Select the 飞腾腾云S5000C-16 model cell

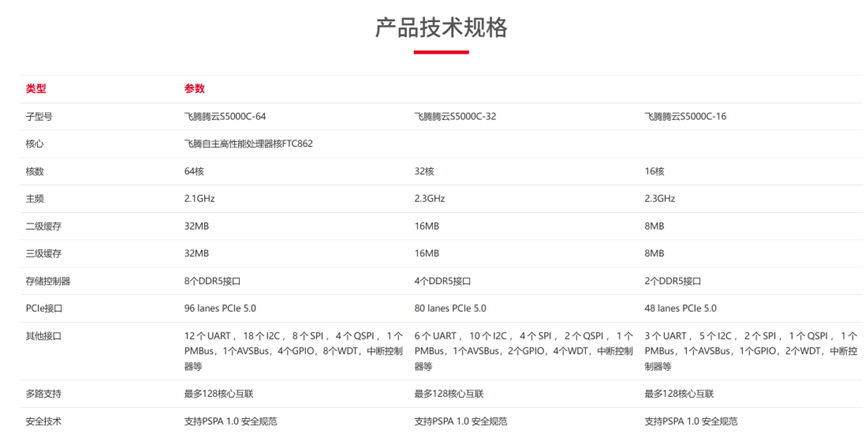[x=685, y=116]
